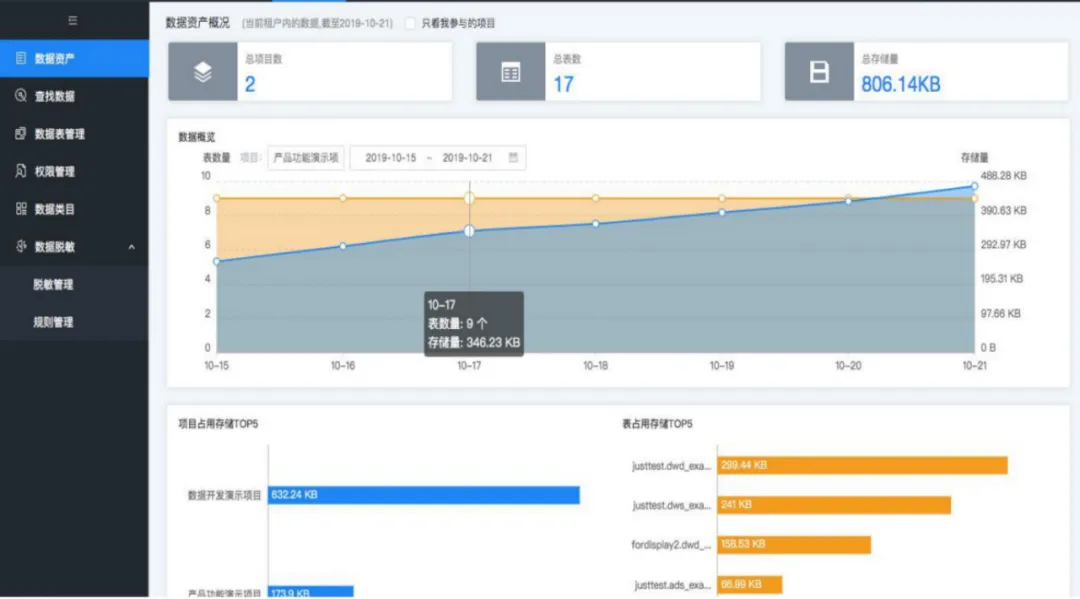1080x599 pixels.
Task: Click the table icon on 总表数 card
Action: click(x=511, y=72)
